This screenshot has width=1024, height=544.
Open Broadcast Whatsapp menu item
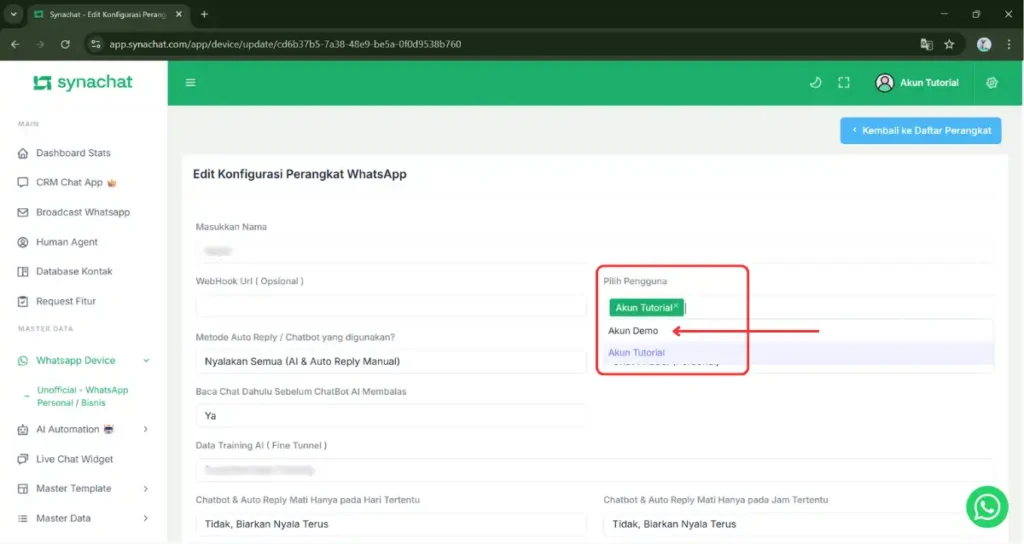(x=84, y=212)
